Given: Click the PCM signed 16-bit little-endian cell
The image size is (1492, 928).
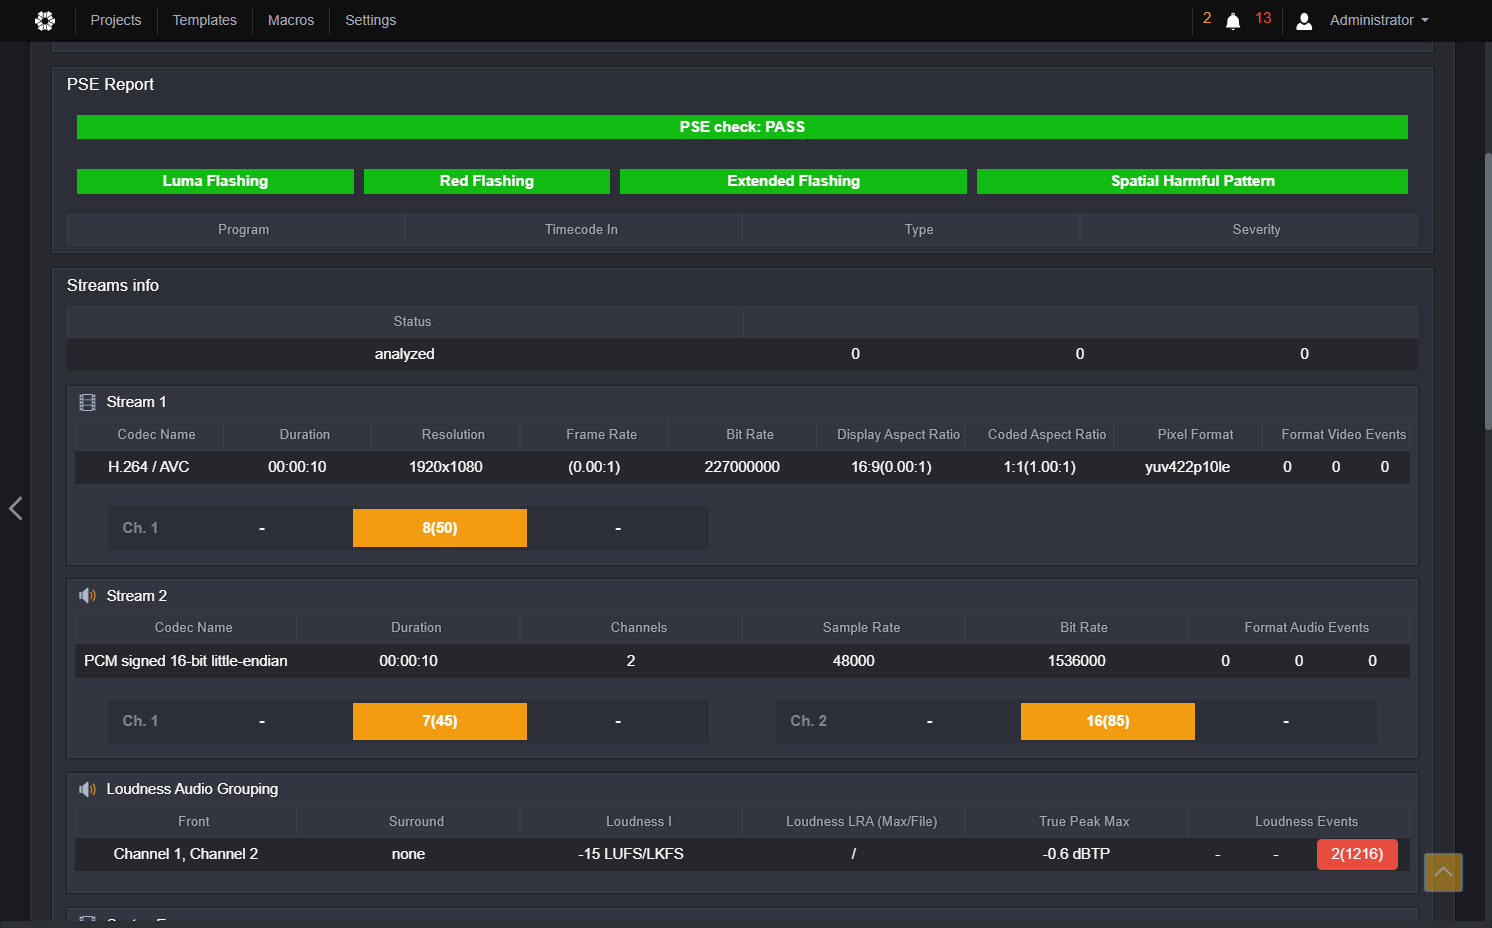Looking at the screenshot, I should [x=186, y=661].
